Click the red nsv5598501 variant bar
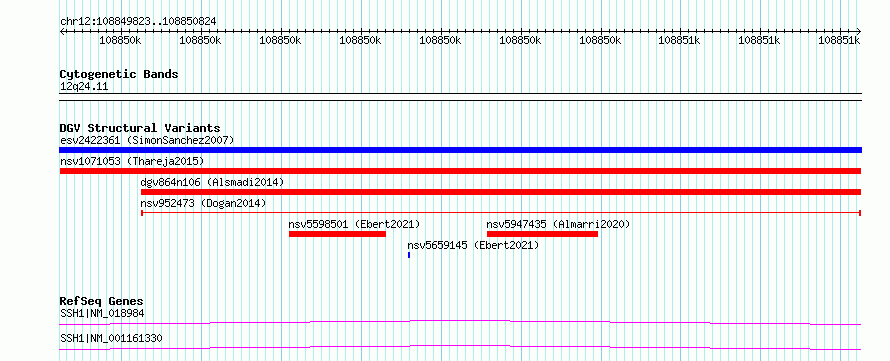This screenshot has height=361, width=890. point(337,234)
